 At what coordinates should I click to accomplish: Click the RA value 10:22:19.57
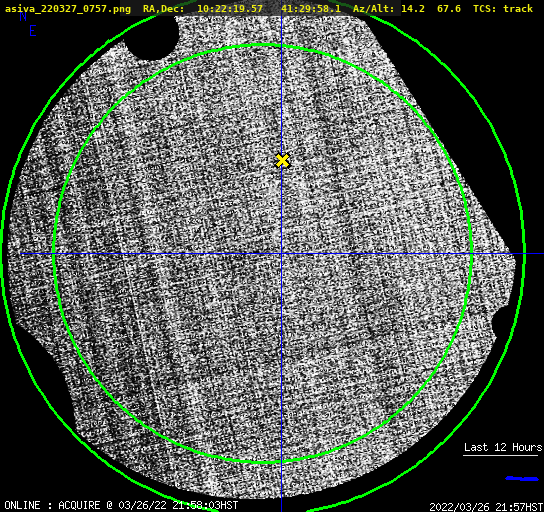230,9
